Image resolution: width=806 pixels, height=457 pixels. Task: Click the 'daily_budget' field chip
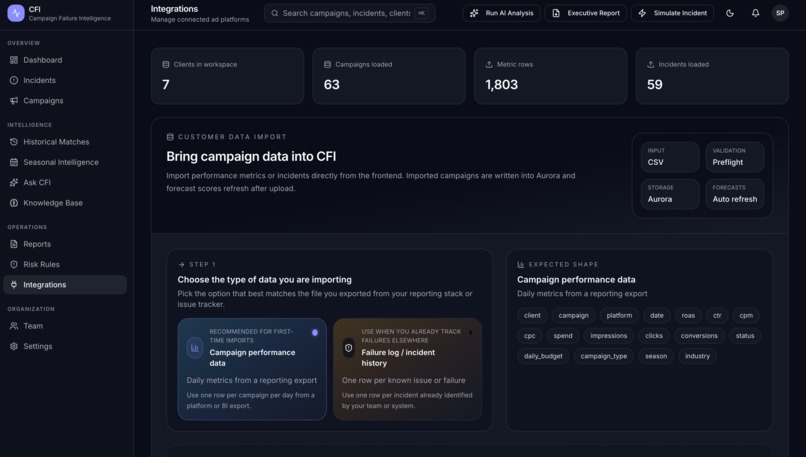point(543,356)
